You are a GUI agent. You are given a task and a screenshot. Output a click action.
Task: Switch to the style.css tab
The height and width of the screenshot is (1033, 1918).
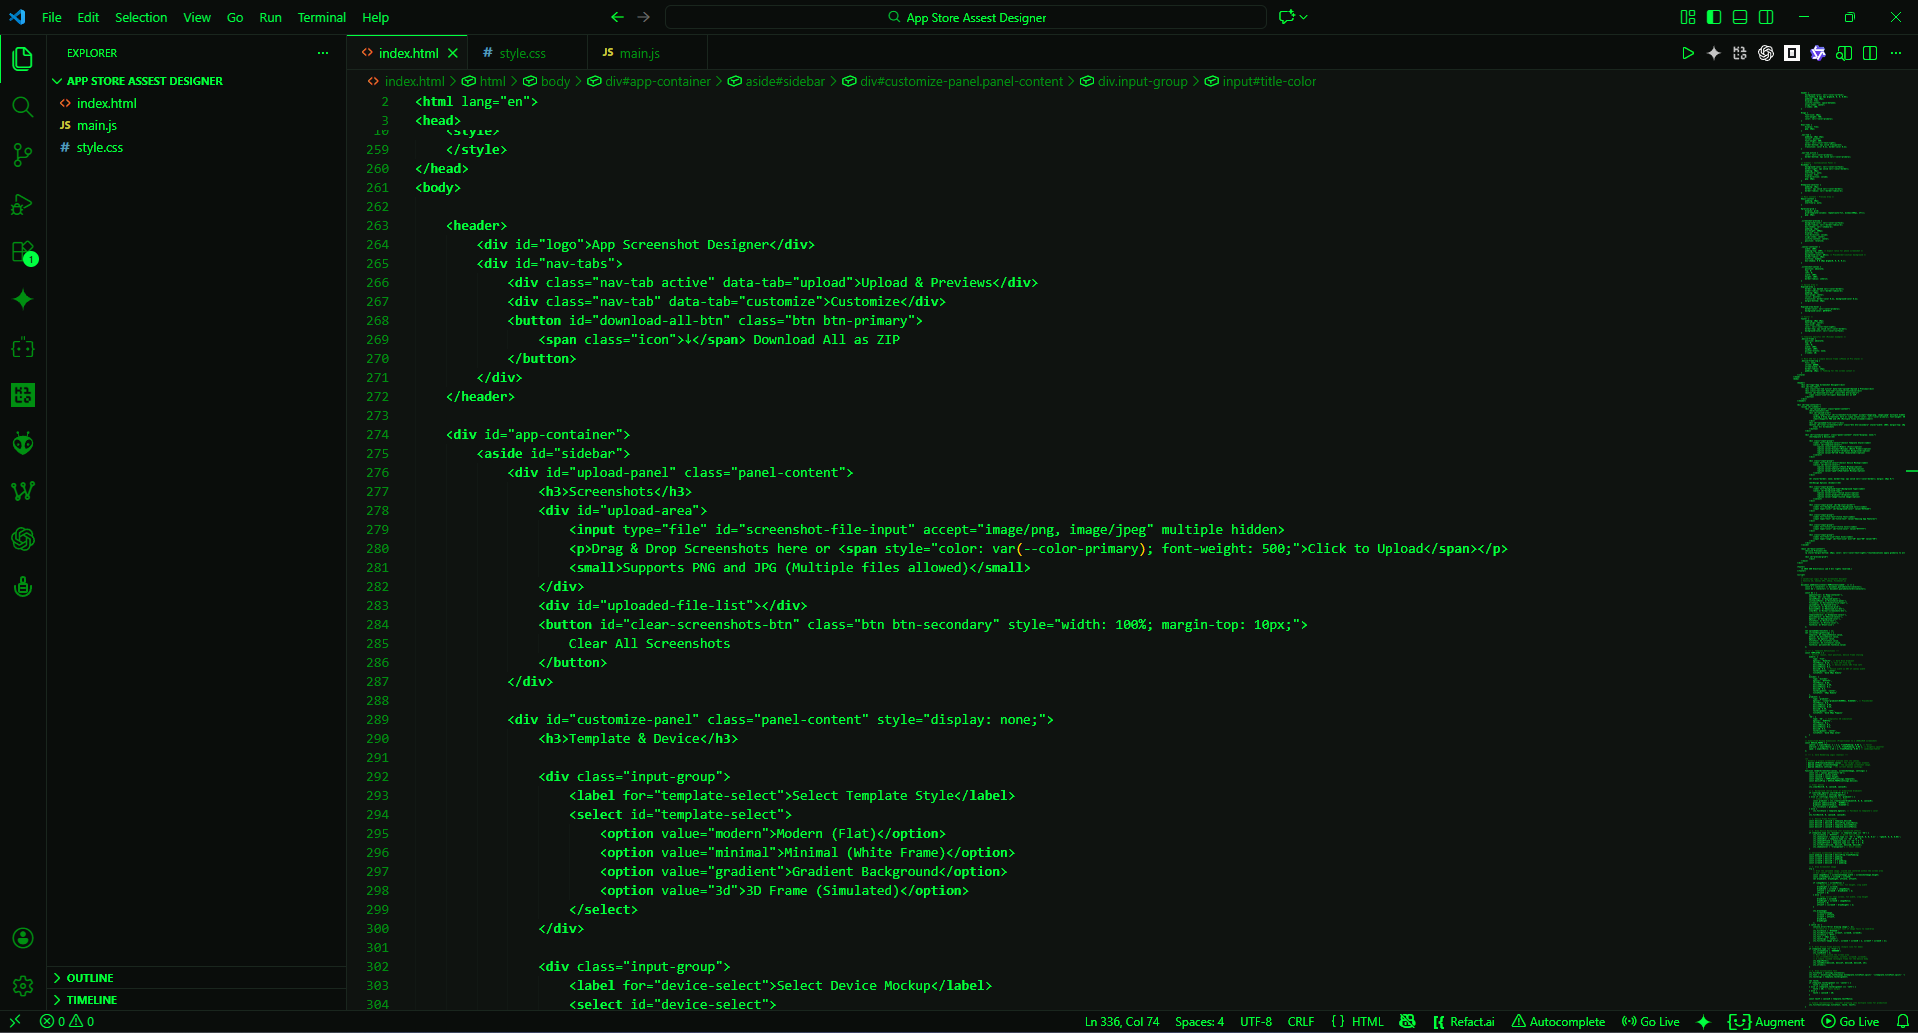521,52
